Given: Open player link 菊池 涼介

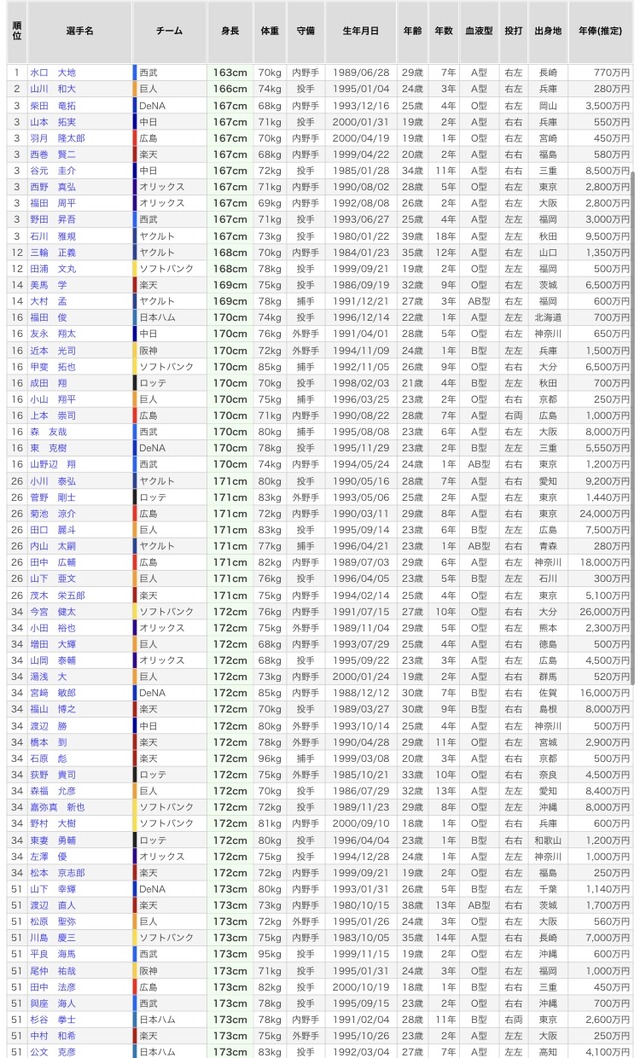Looking at the screenshot, I should (x=53, y=513).
